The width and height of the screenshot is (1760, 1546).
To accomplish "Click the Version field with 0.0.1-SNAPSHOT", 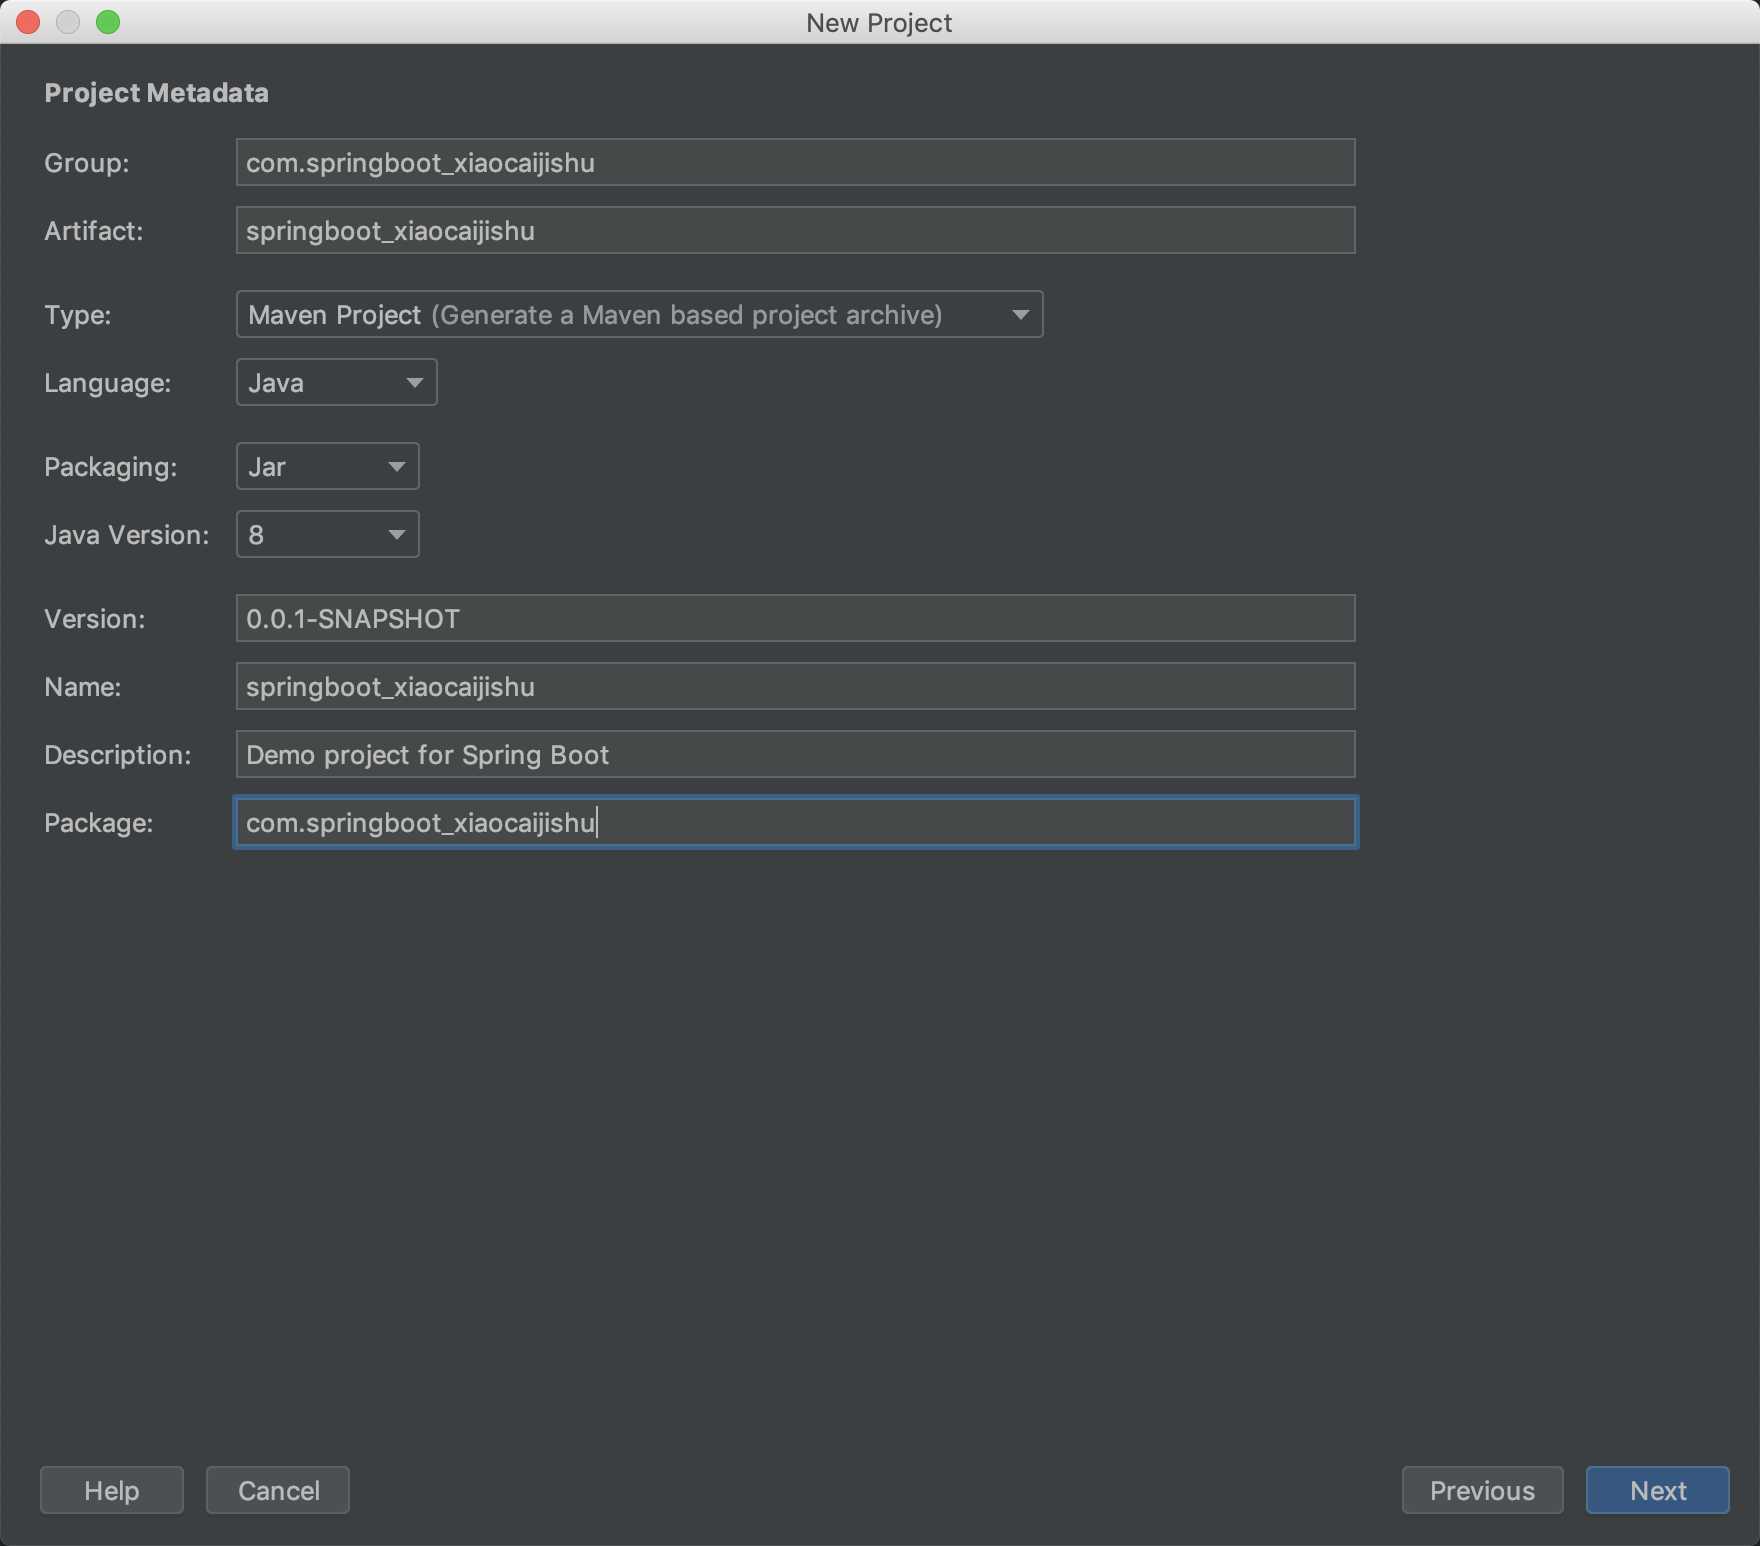I will [795, 618].
